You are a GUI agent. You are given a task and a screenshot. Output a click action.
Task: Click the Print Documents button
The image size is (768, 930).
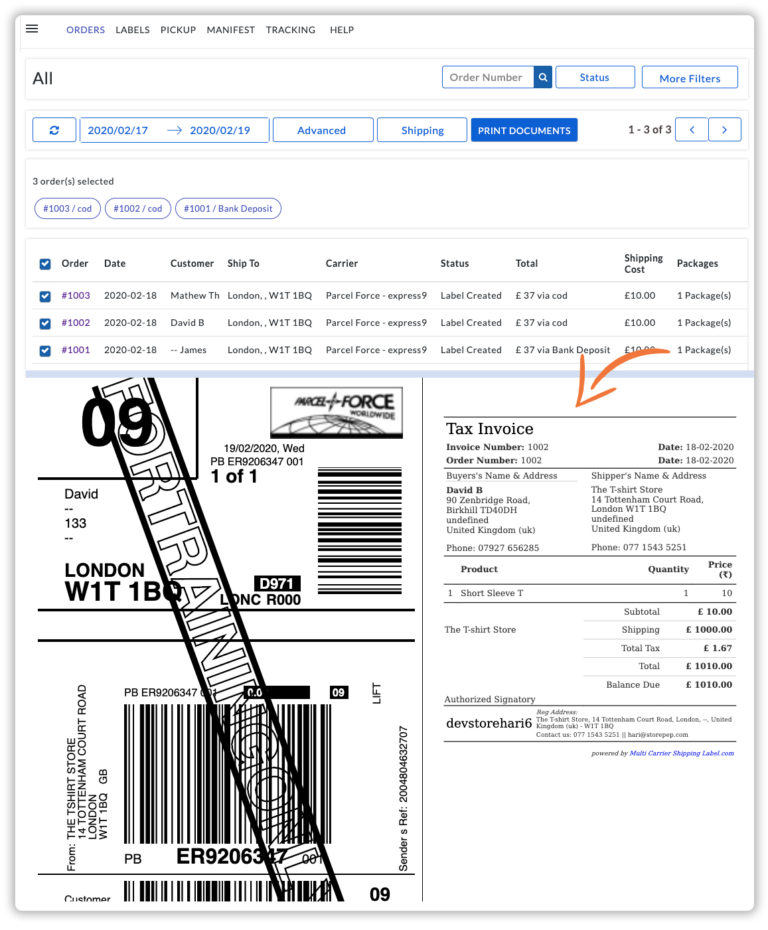tap(524, 130)
